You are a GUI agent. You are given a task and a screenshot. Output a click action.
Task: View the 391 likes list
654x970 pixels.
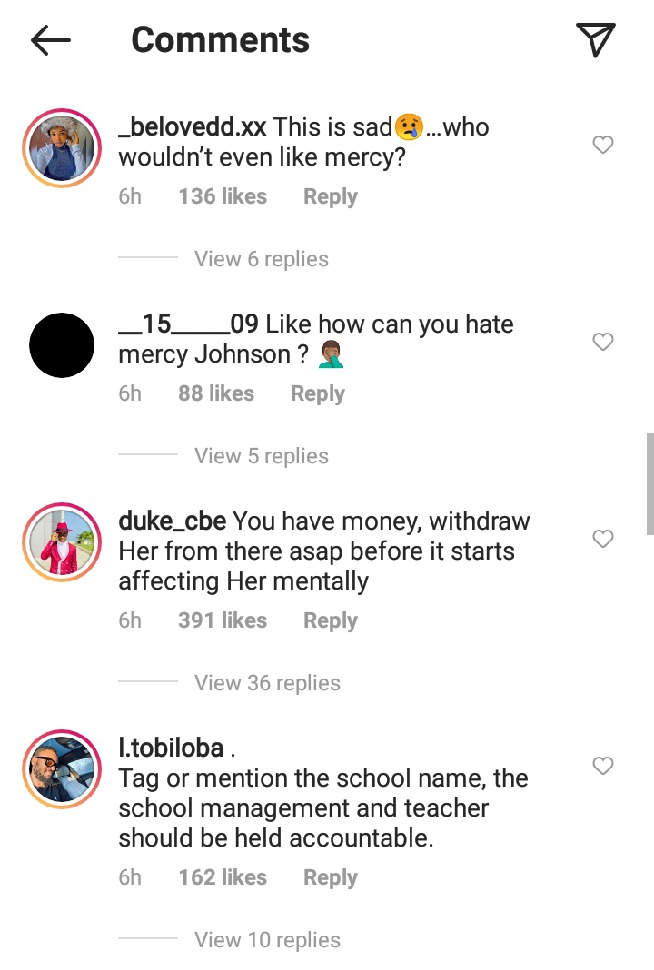pos(223,620)
